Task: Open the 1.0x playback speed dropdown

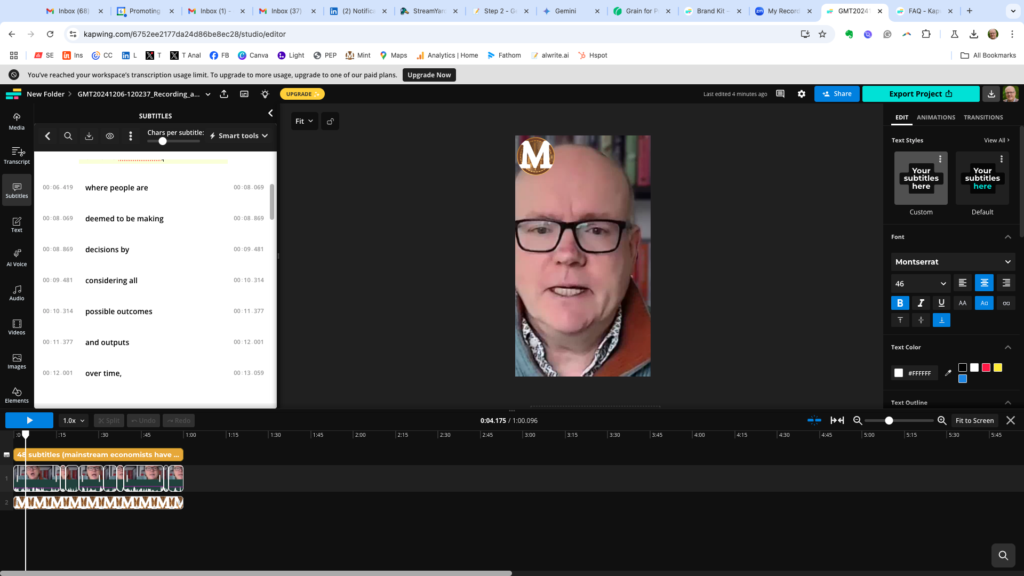Action: 73,421
